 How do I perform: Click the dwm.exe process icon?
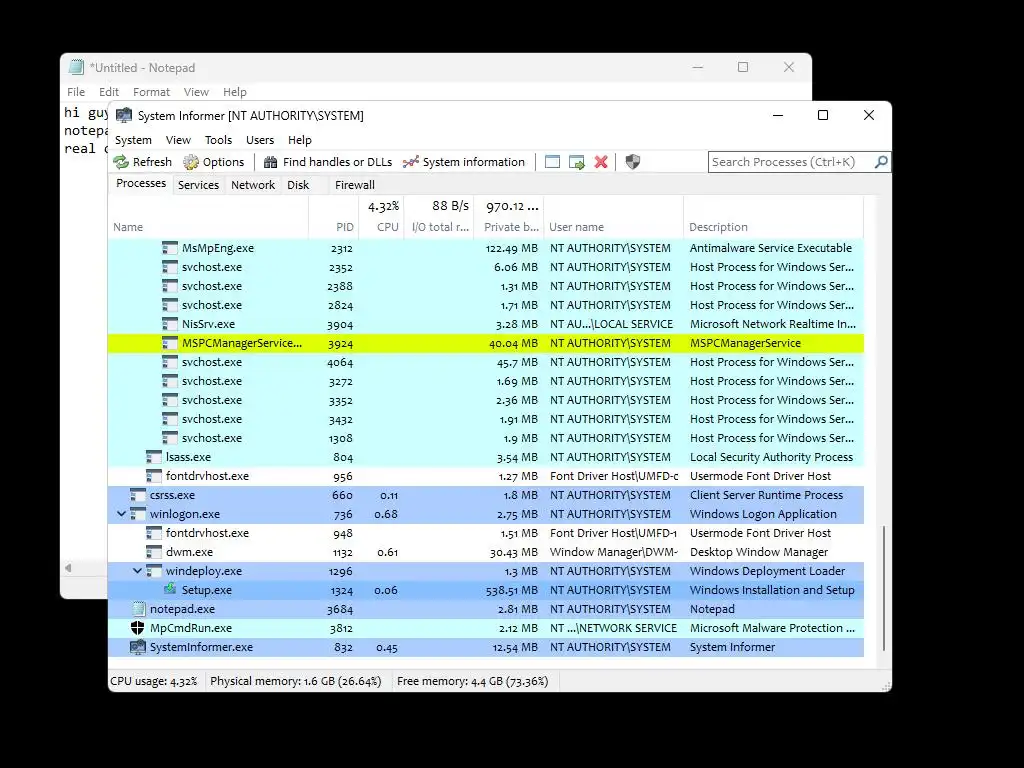(153, 552)
